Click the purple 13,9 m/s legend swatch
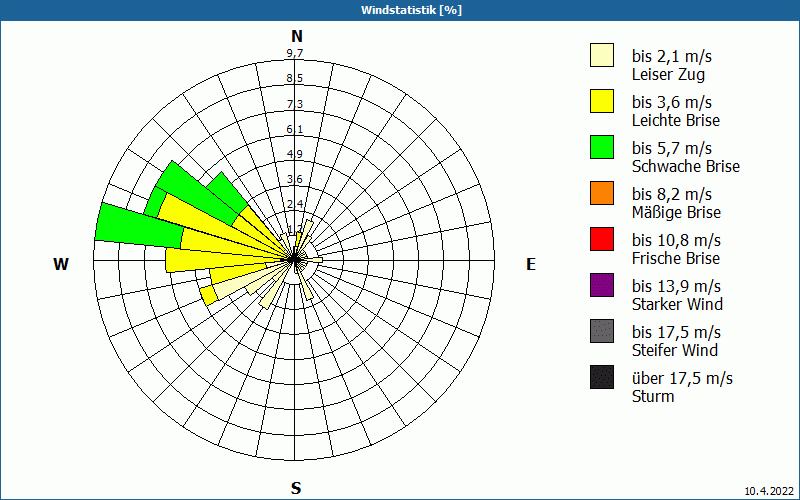Screen dimensions: 800x500 coord(602,285)
